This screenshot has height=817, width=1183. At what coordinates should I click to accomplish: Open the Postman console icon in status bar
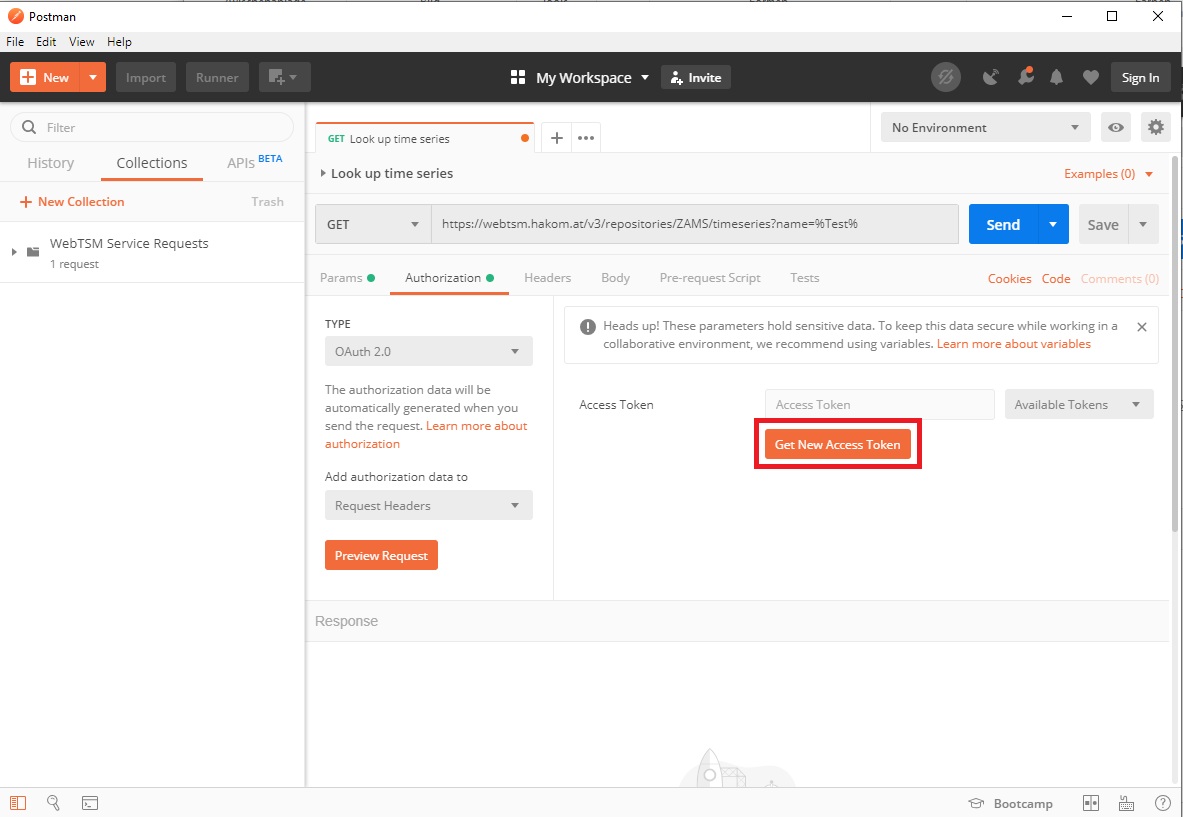[89, 803]
